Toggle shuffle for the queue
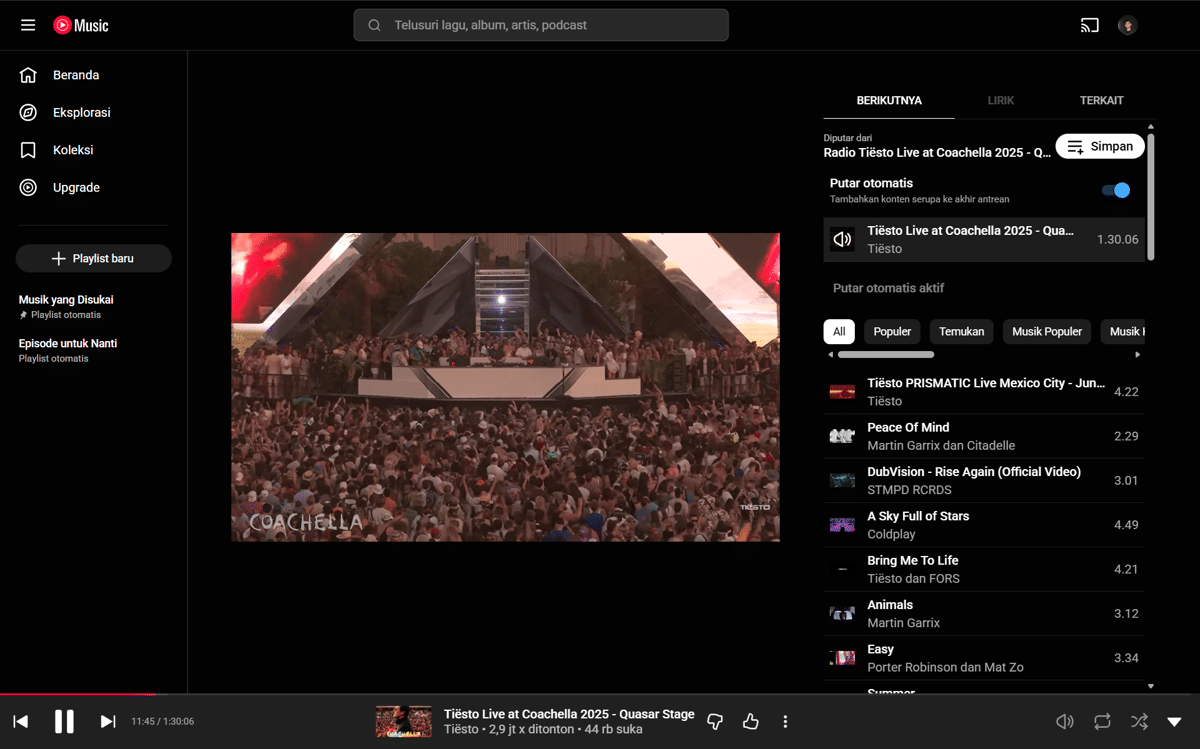The width and height of the screenshot is (1200, 749). point(1138,722)
